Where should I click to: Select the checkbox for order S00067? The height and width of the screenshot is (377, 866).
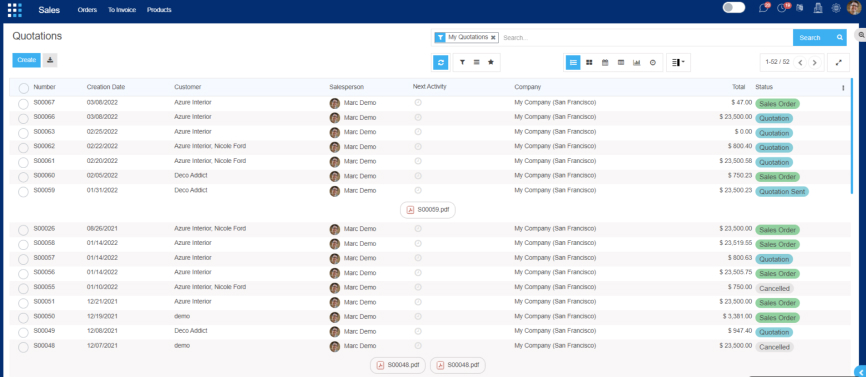[x=23, y=103]
